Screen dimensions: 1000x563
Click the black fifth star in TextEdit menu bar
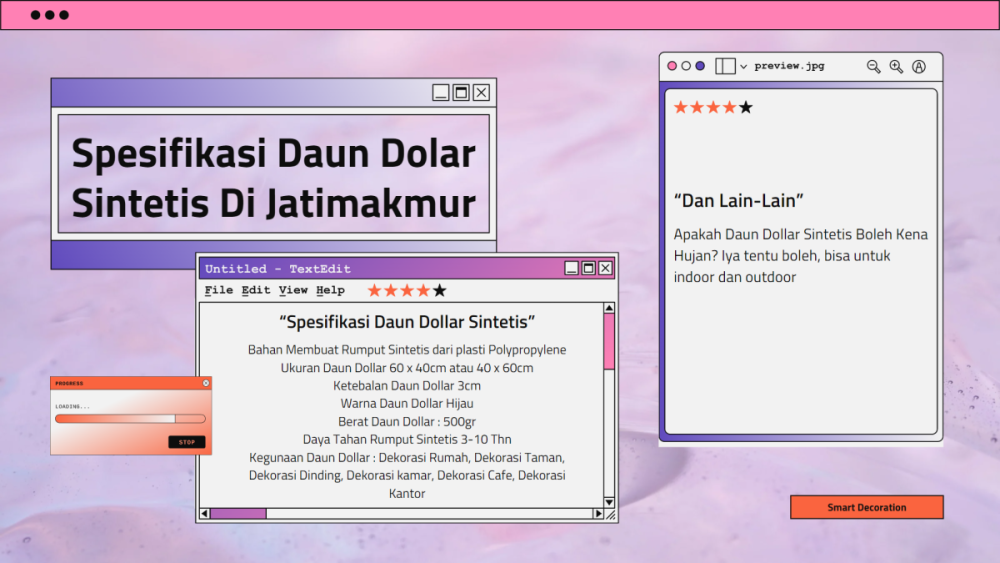439,291
